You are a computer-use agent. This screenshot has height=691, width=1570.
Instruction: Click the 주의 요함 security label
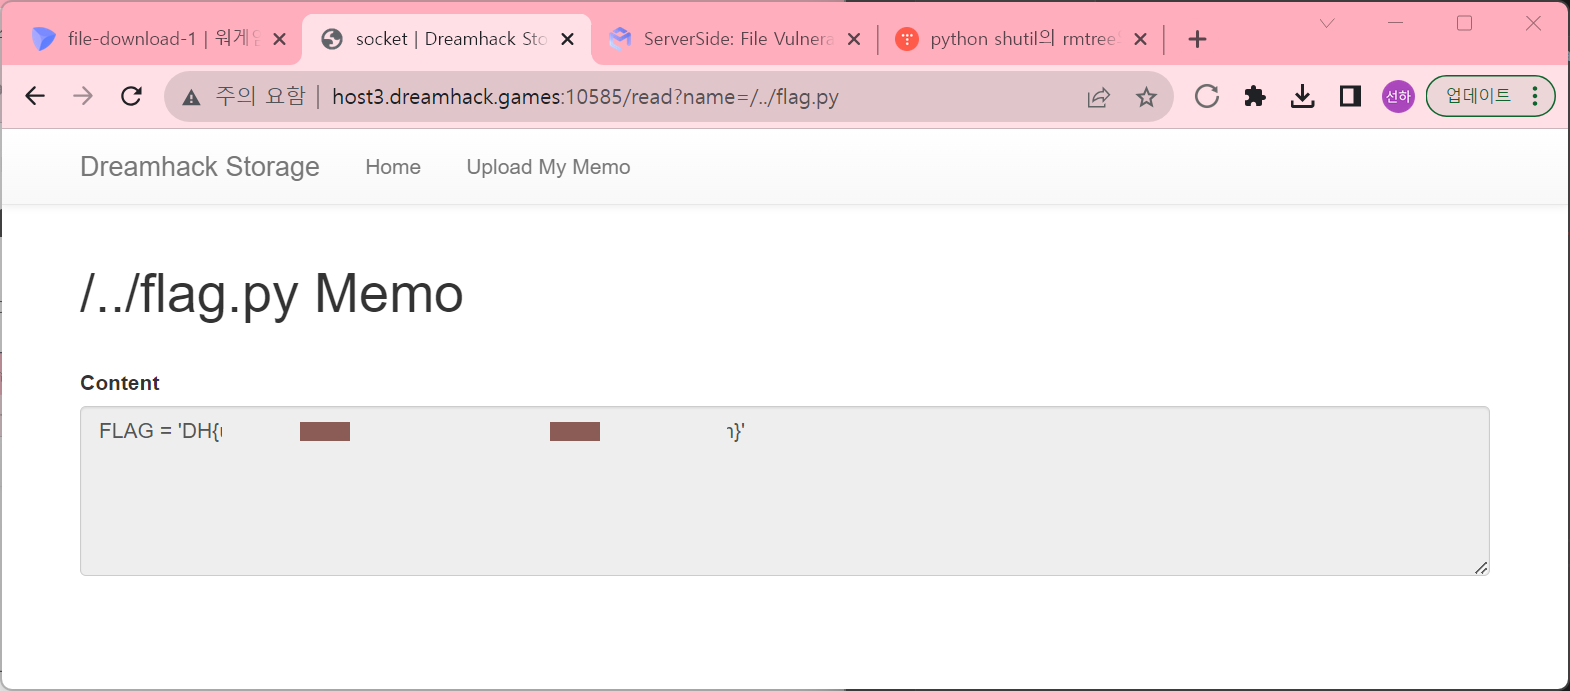click(260, 96)
